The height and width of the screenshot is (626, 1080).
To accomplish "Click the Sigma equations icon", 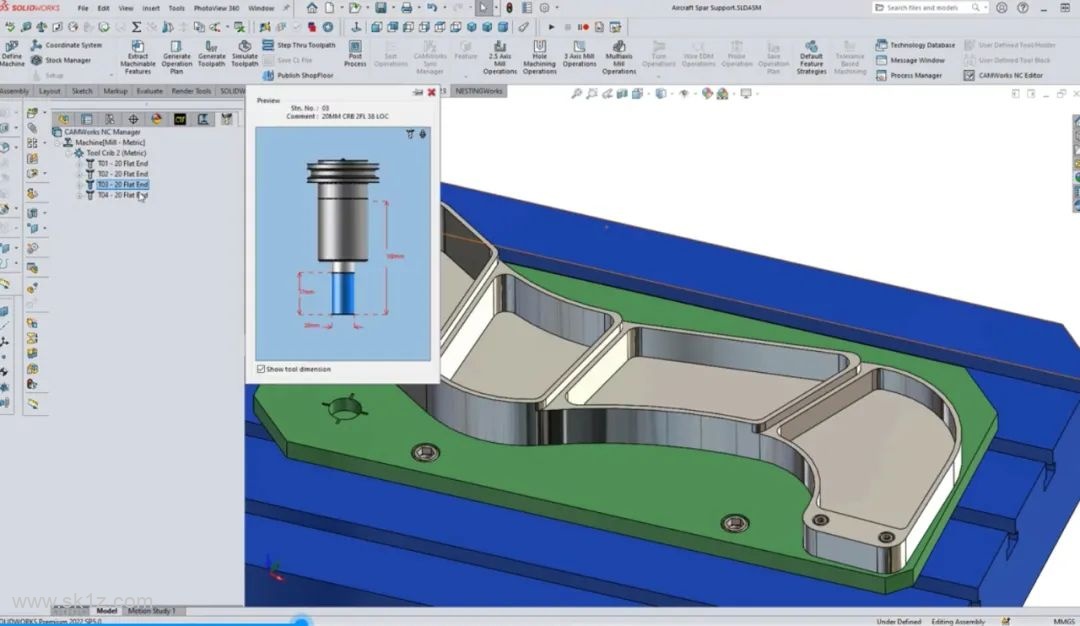I will [x=136, y=28].
